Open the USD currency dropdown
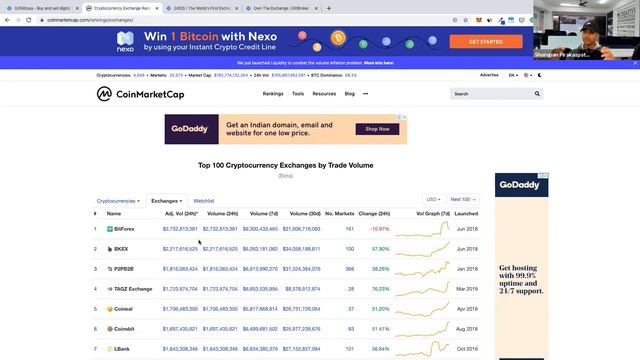The height and width of the screenshot is (360, 640). (433, 199)
